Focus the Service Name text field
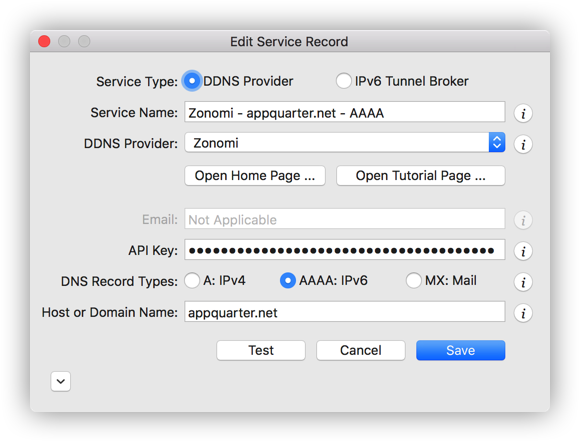Screen dimensions: 580x442 click(x=345, y=112)
